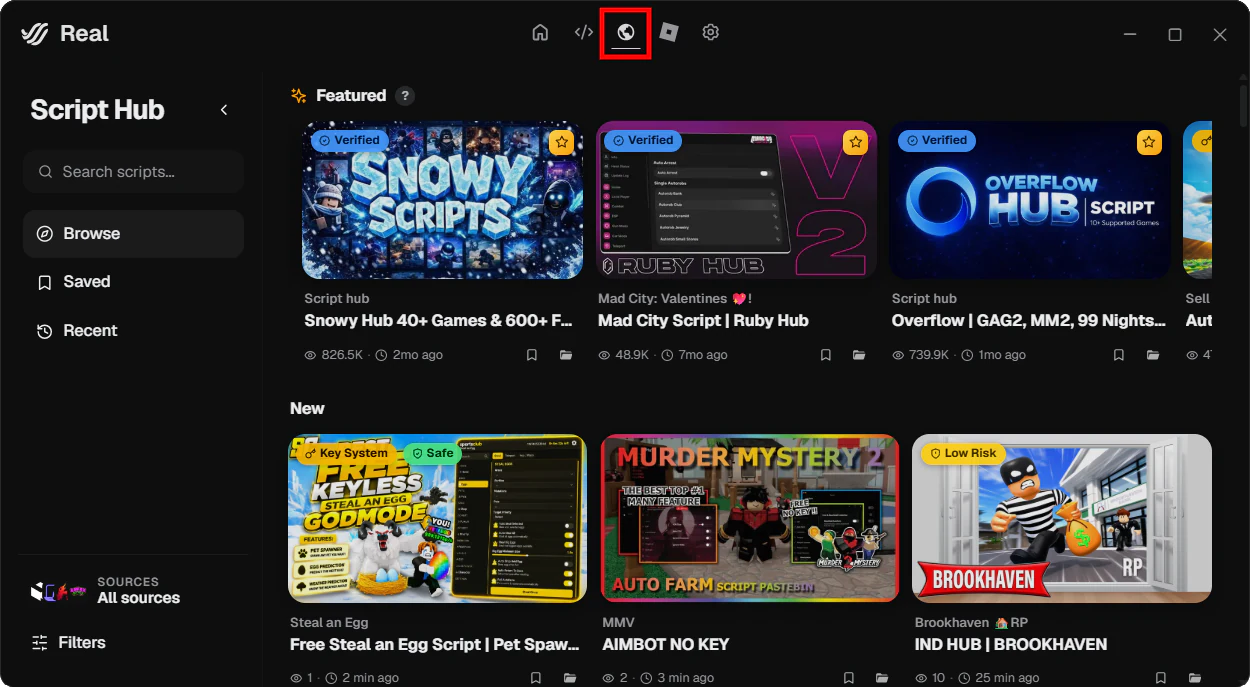
Task: Star the Snowy Scripts card
Action: (561, 142)
